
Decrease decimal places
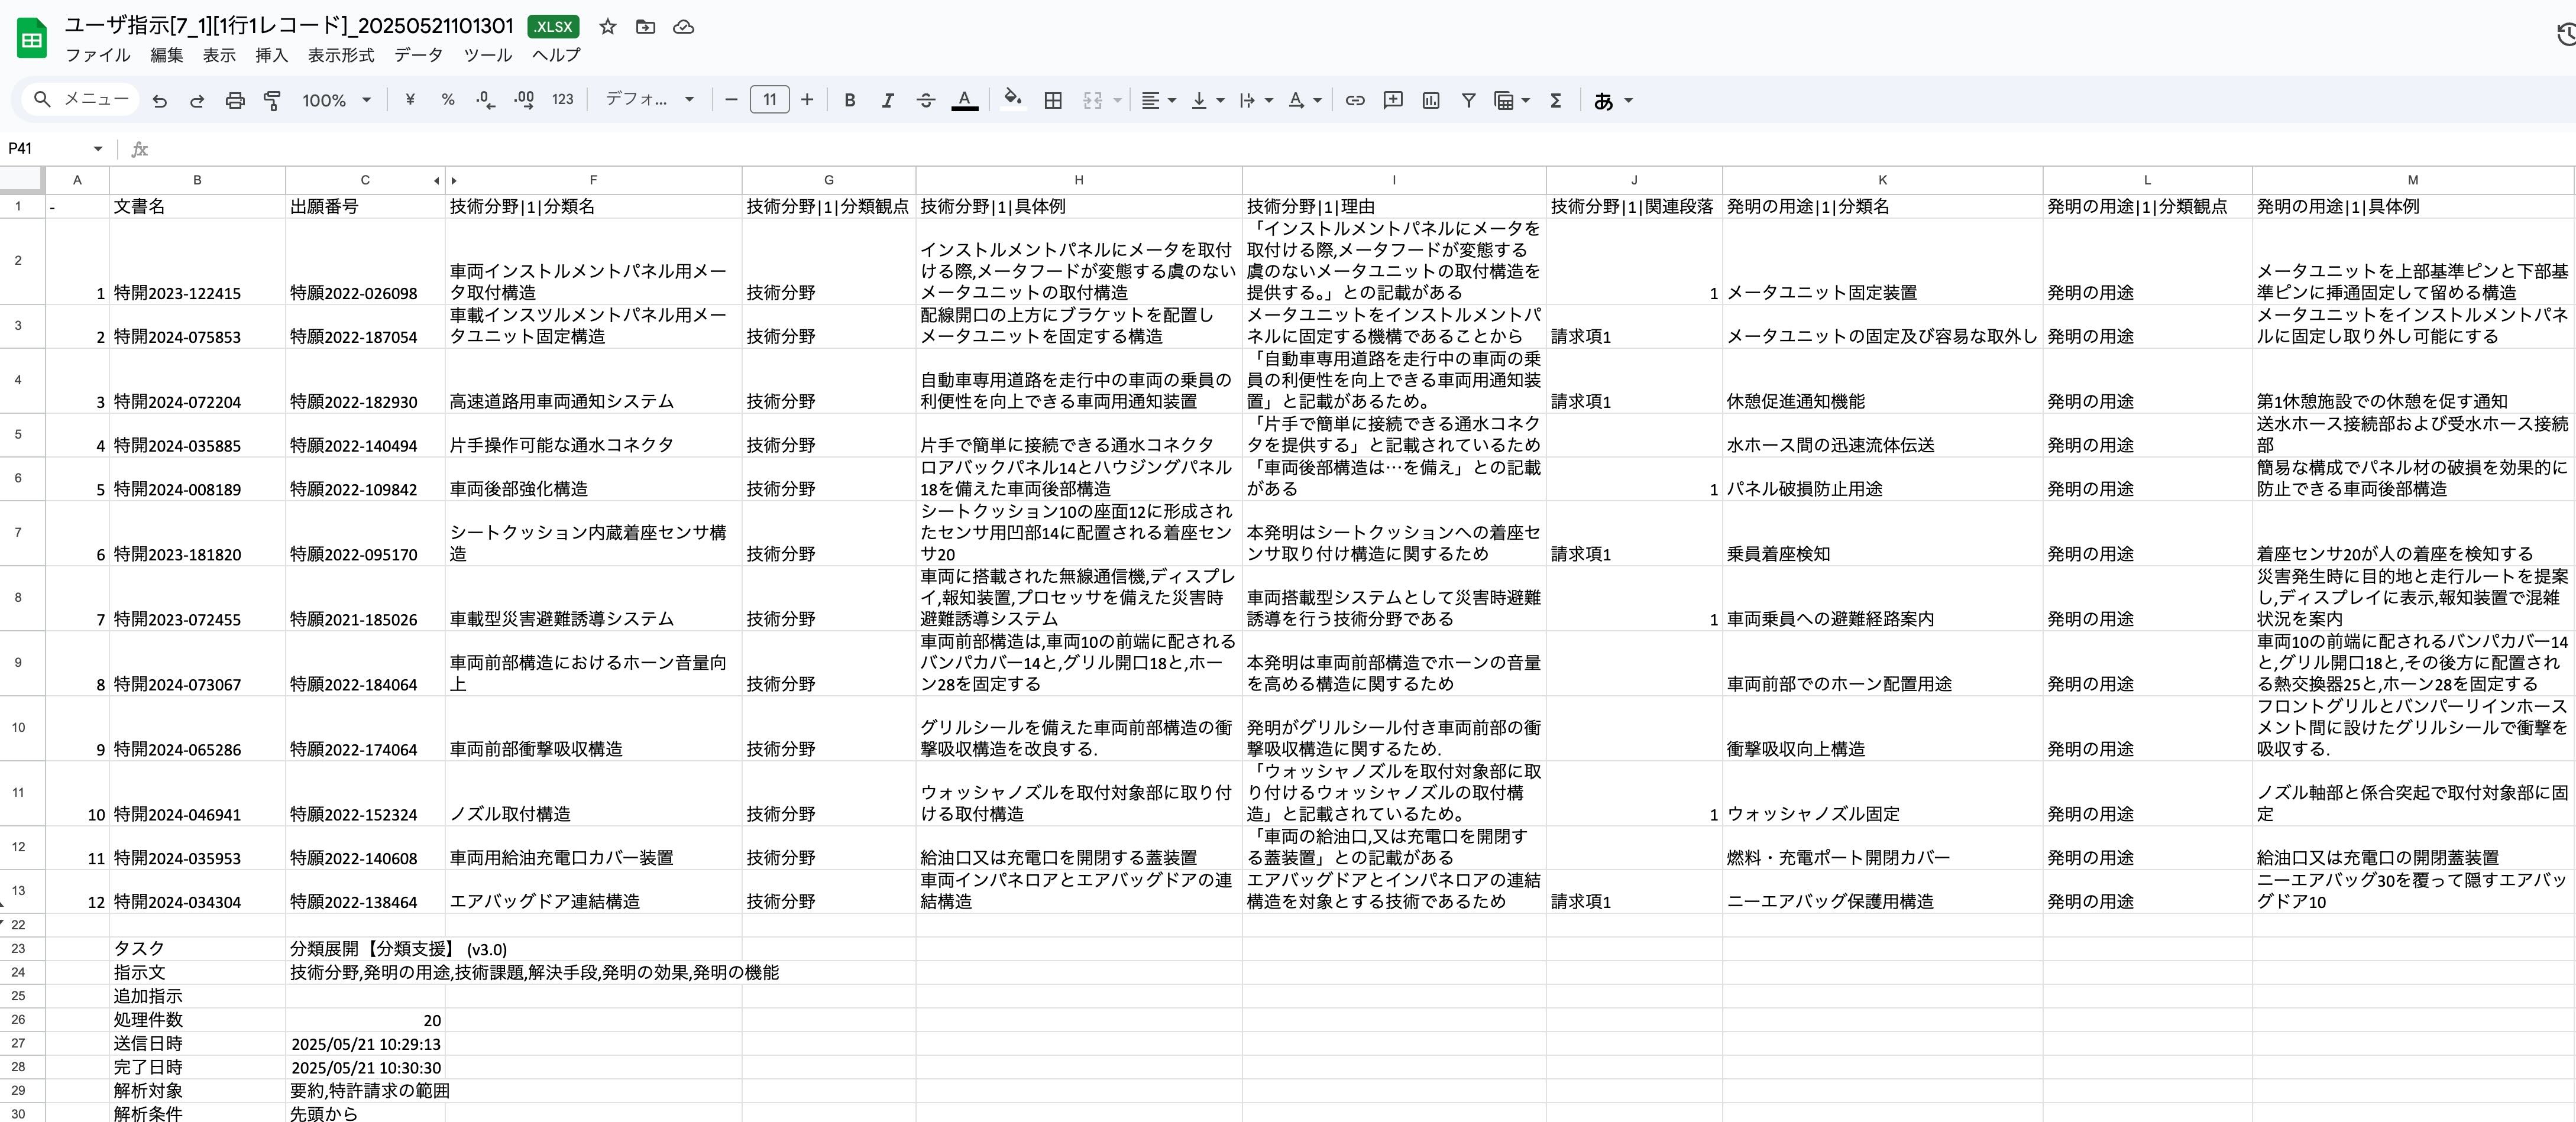click(x=486, y=100)
